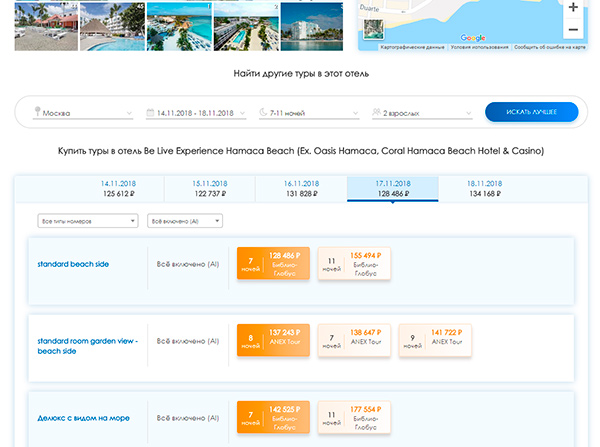This screenshot has width=600, height=447.
Task: Click the people icon for travelers field
Action: tap(376, 112)
